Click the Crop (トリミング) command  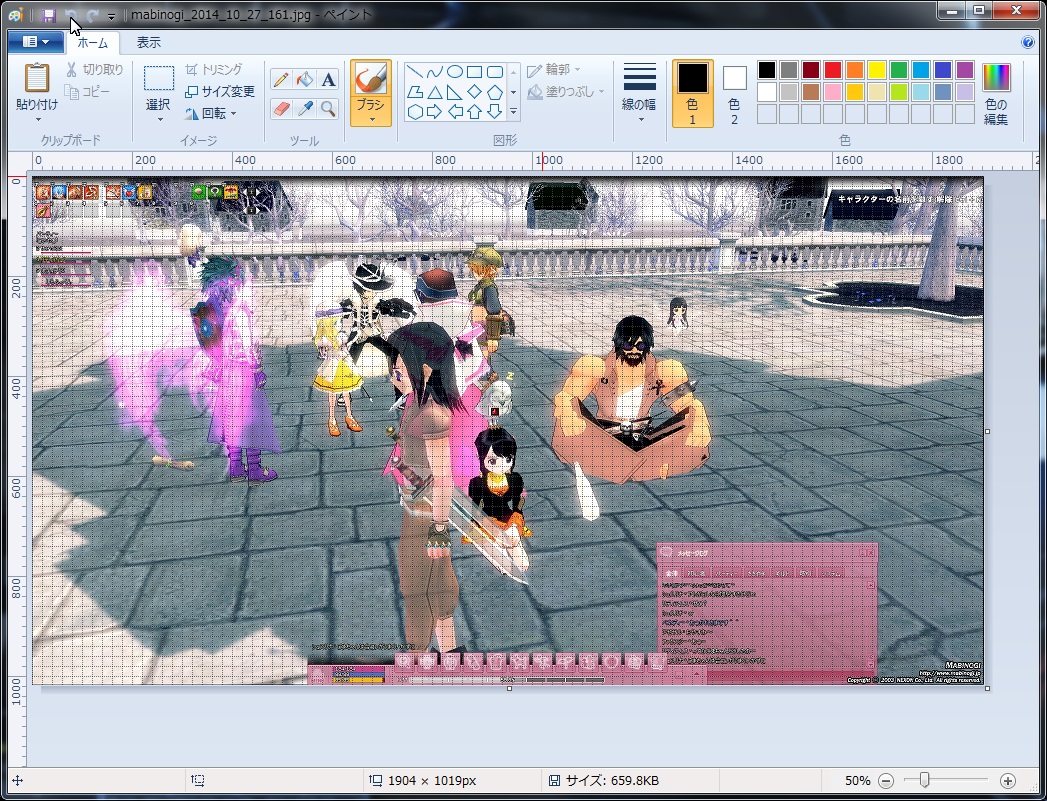point(214,69)
